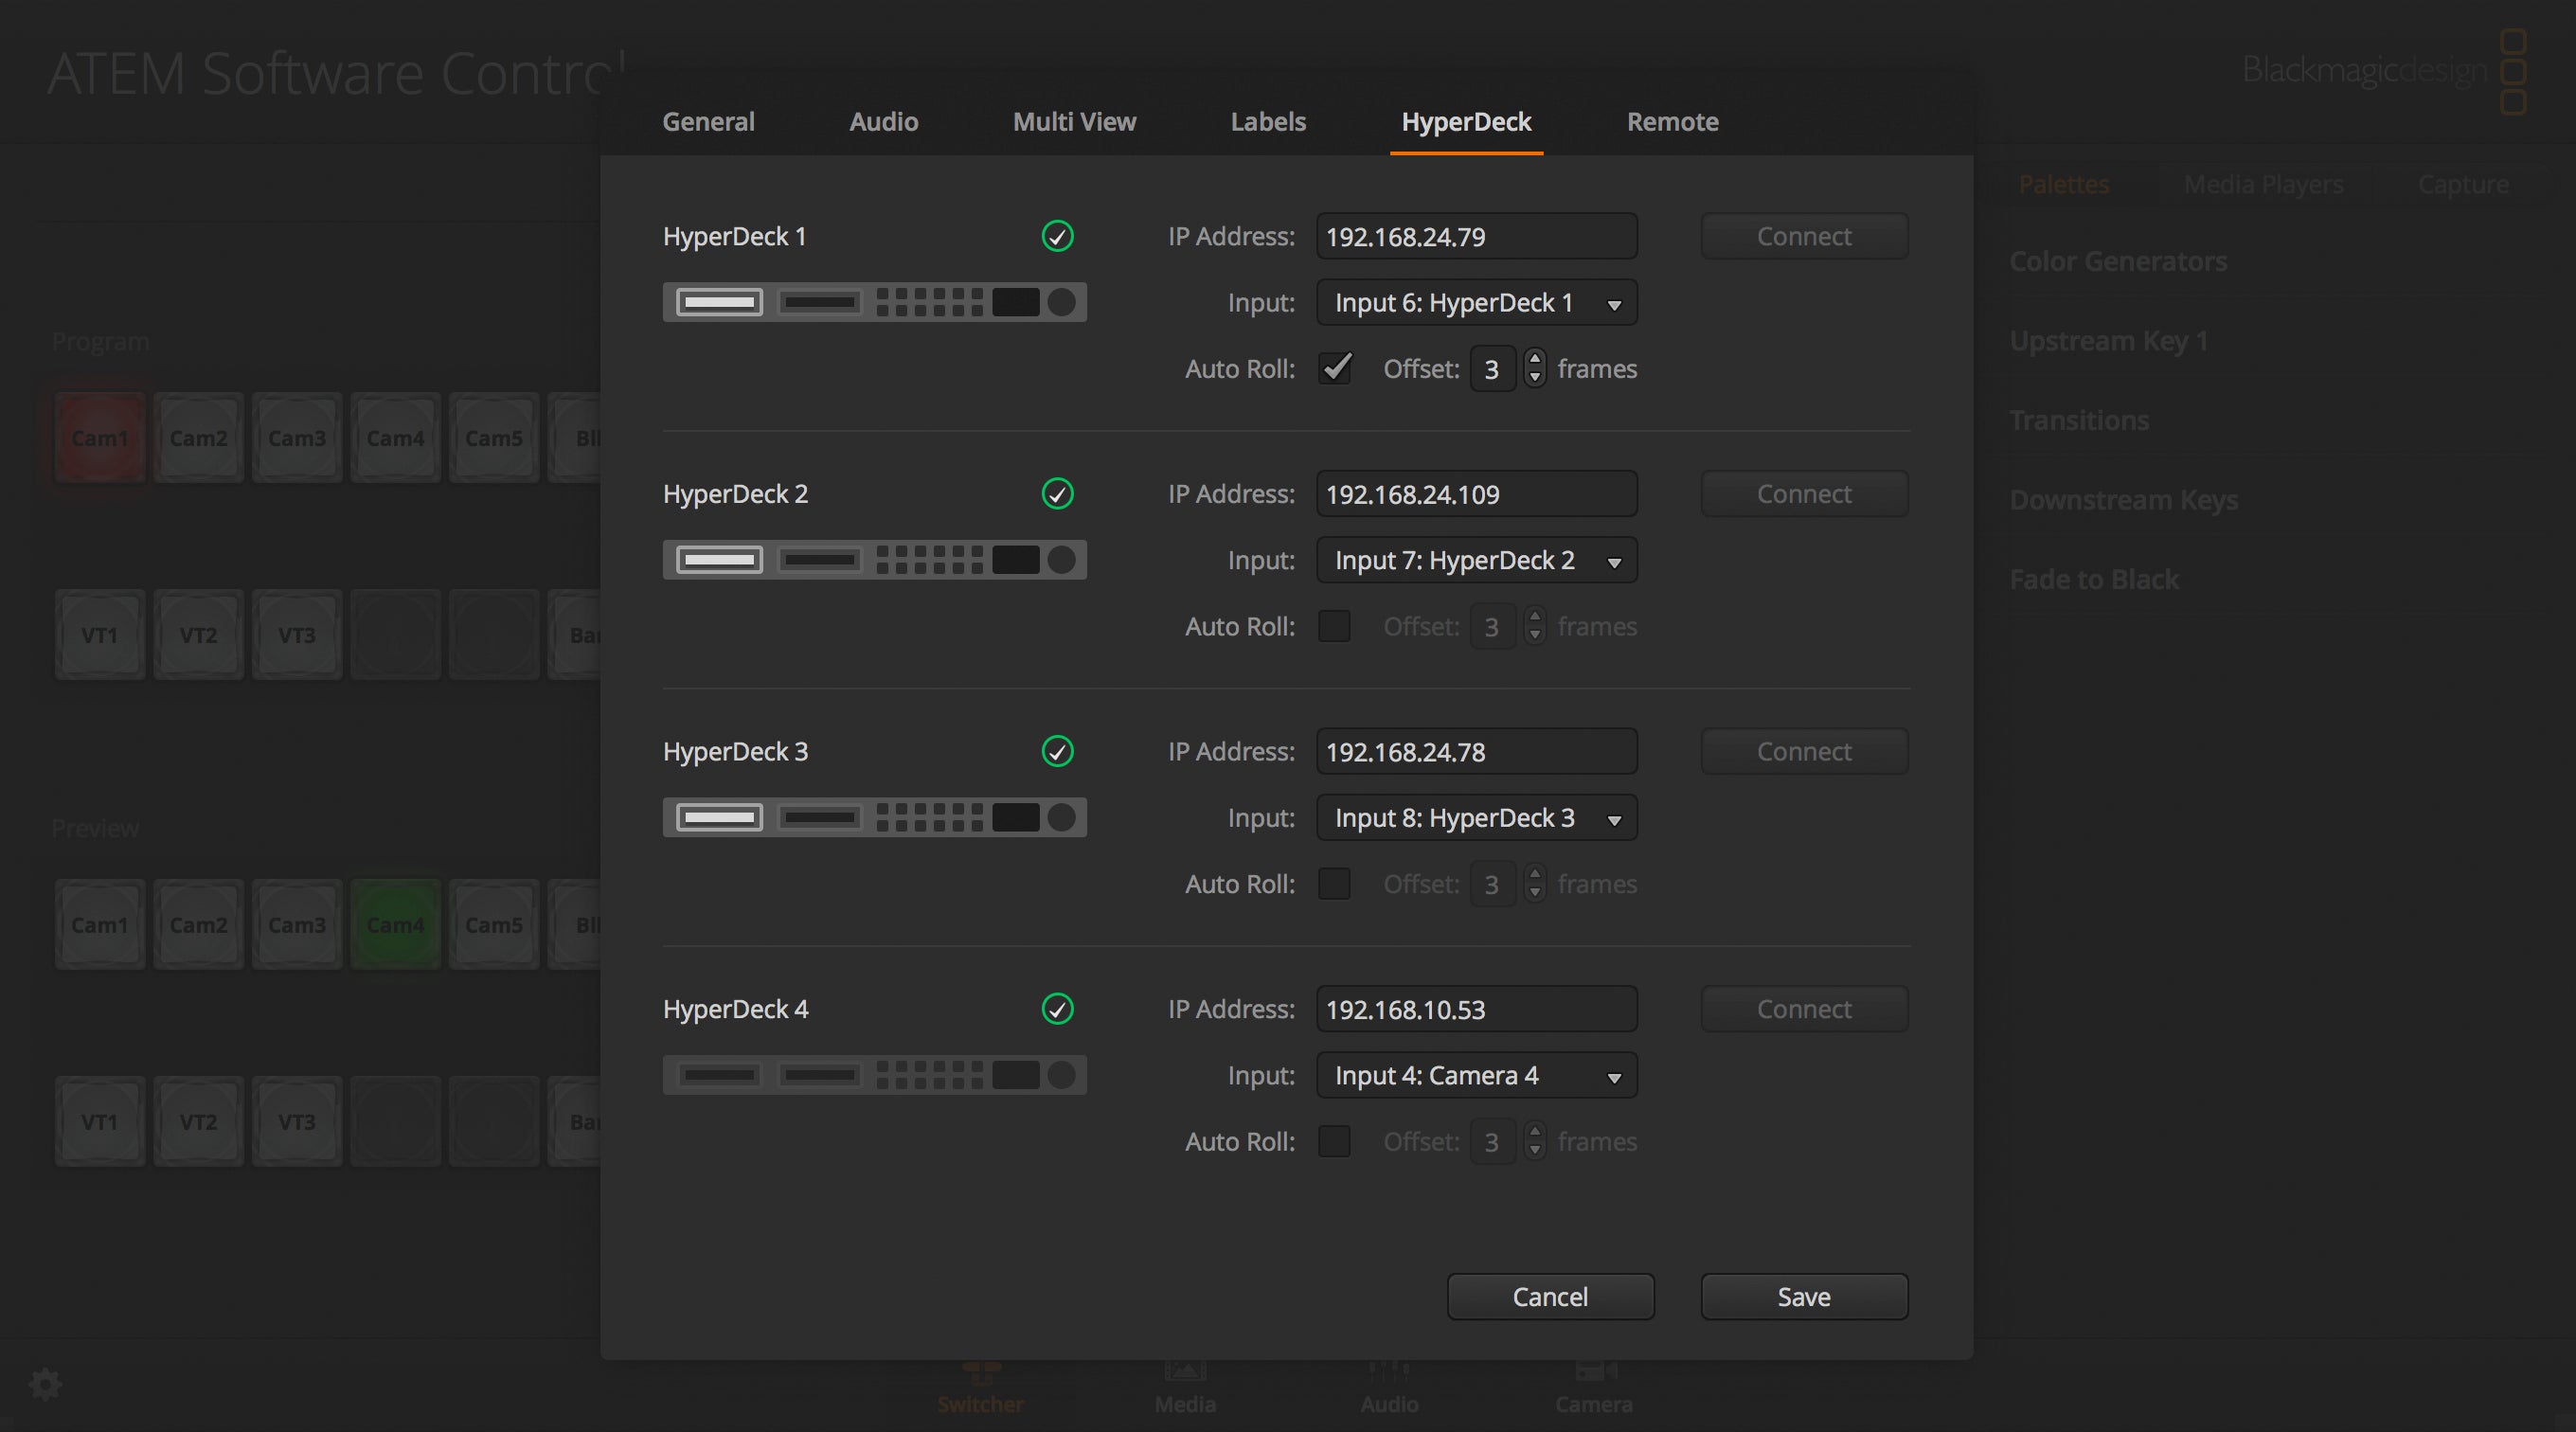The image size is (2576, 1432).
Task: Enable Auto Roll for HyperDeck 4
Action: 1335,1141
